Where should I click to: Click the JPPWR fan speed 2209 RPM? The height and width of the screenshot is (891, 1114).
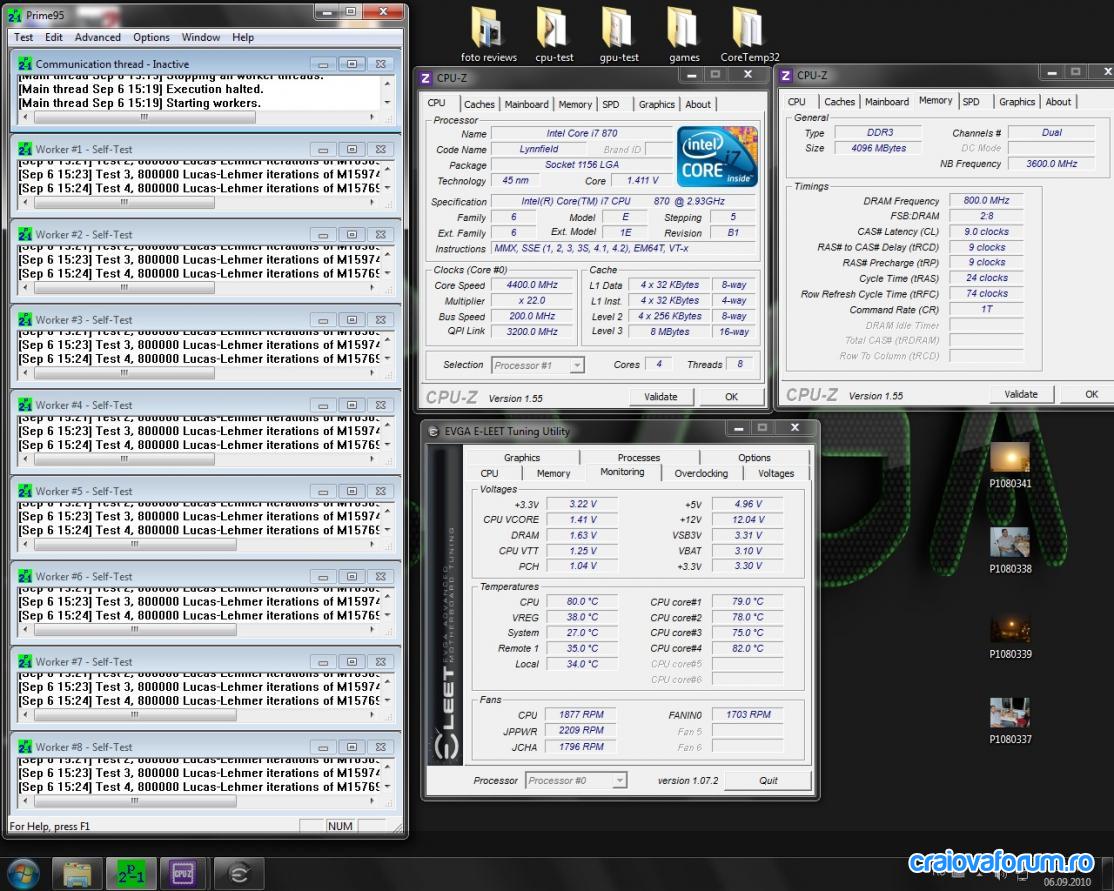click(x=580, y=730)
